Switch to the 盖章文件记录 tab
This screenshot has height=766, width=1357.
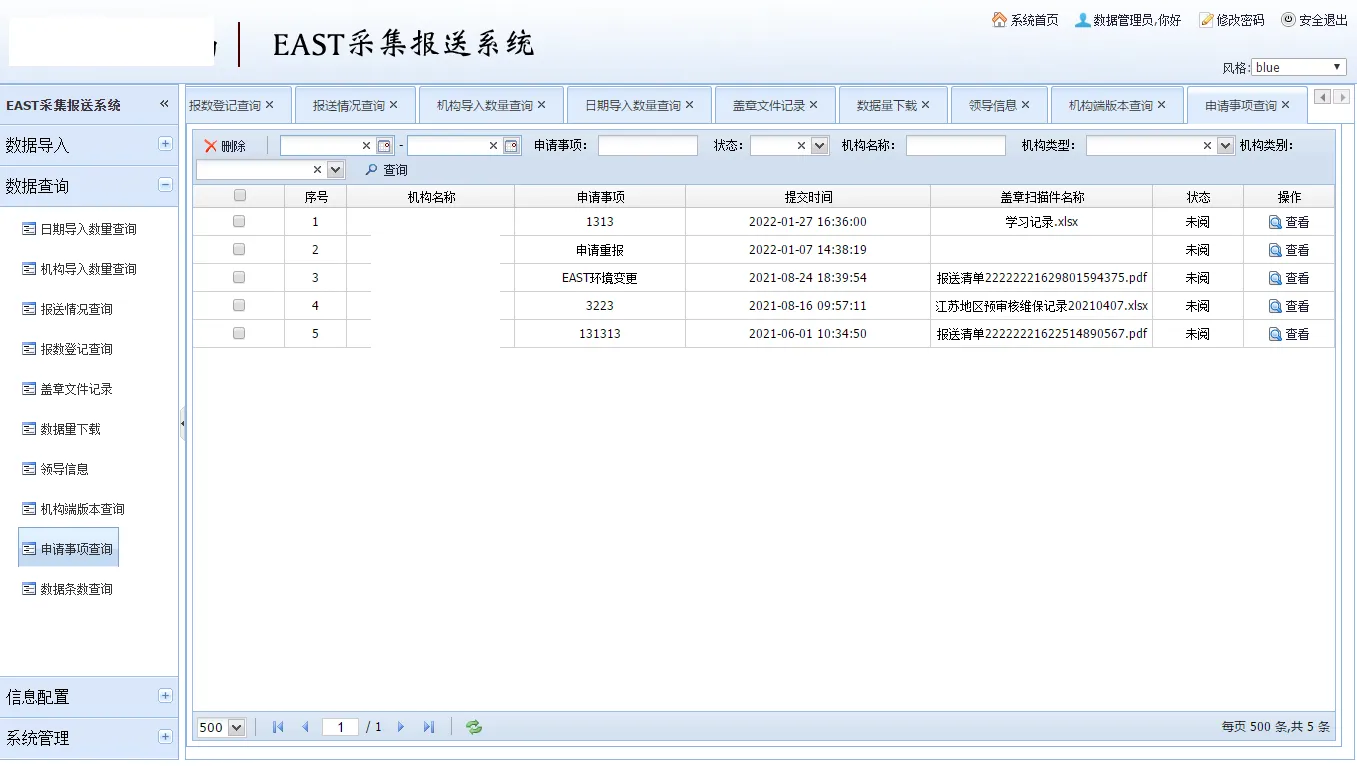click(x=768, y=105)
